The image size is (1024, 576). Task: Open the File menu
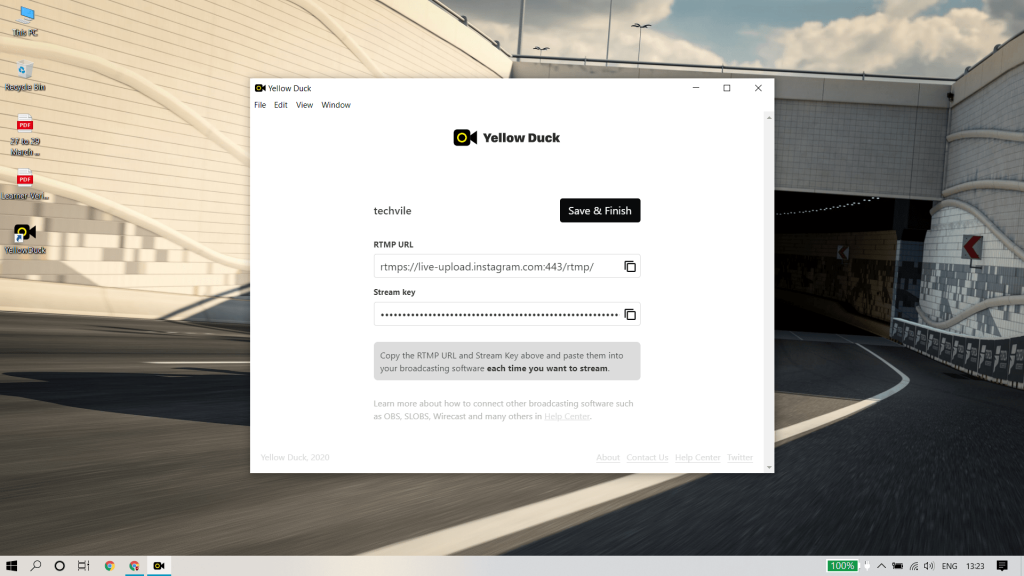[x=260, y=105]
